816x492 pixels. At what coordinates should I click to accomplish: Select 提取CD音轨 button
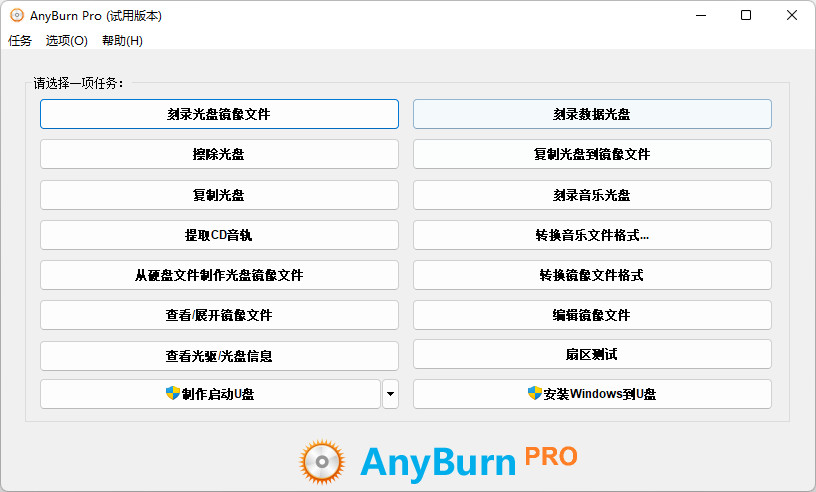click(219, 235)
